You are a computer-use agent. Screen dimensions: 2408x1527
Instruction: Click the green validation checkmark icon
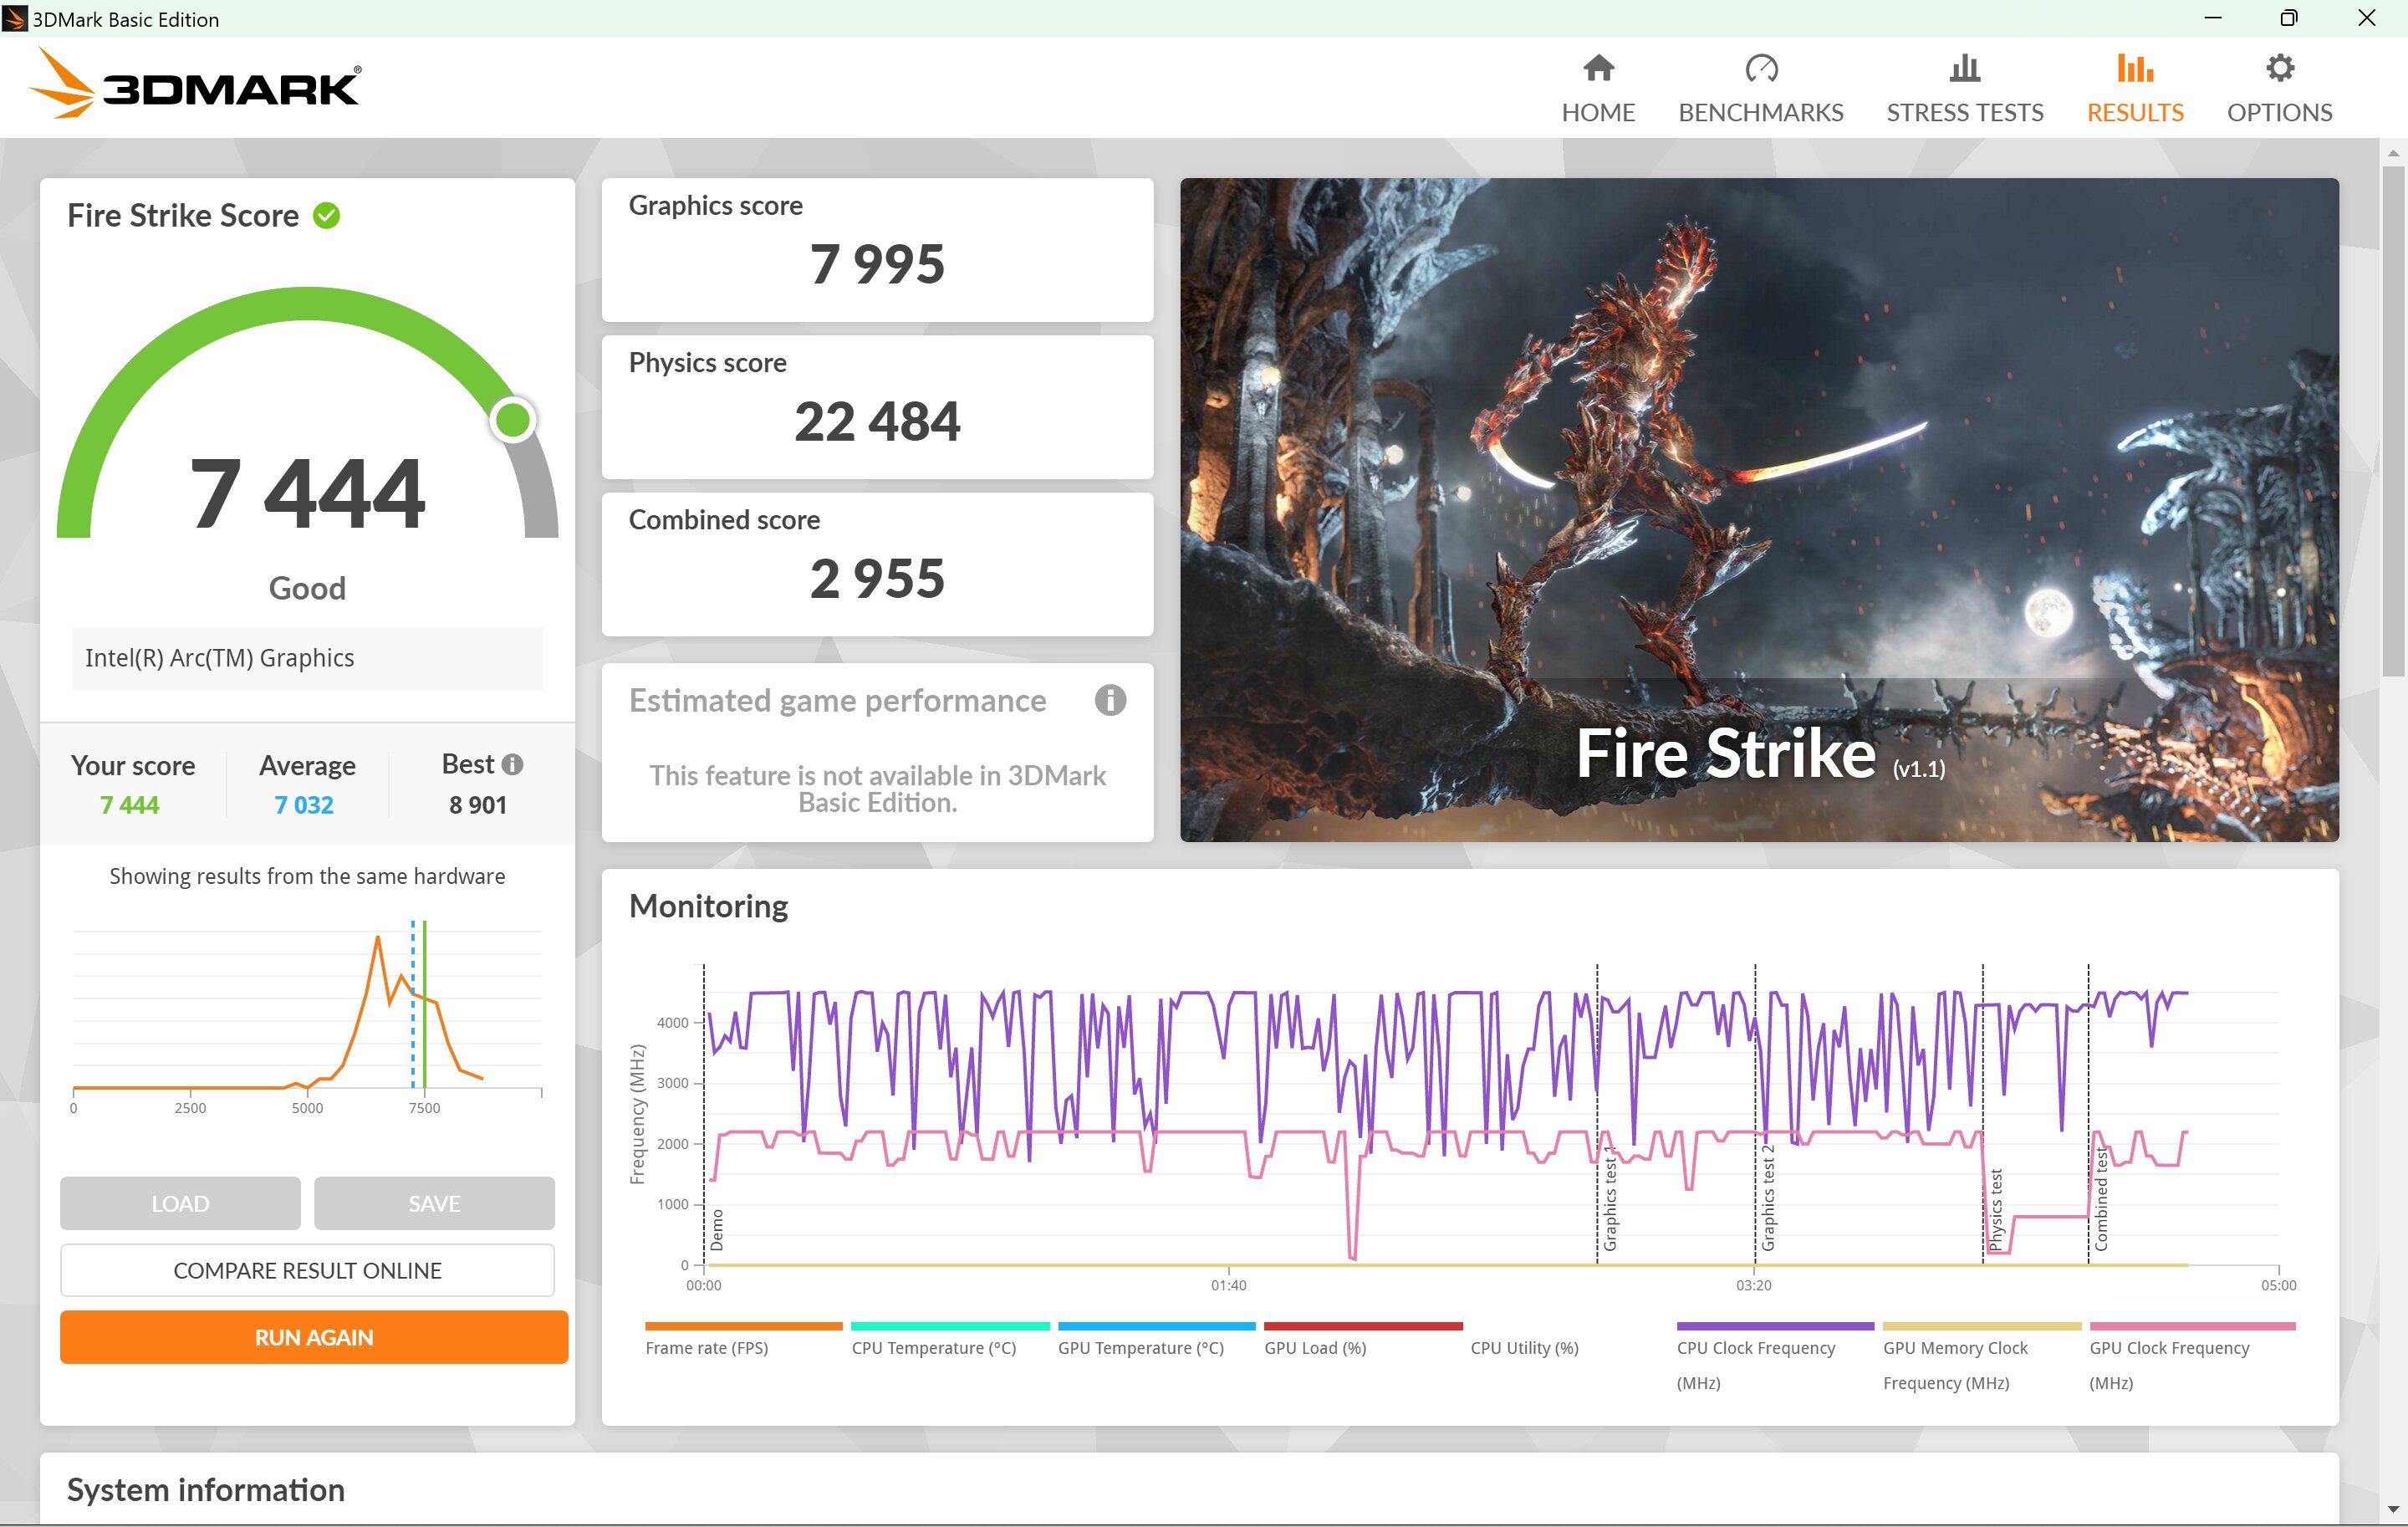[x=327, y=216]
